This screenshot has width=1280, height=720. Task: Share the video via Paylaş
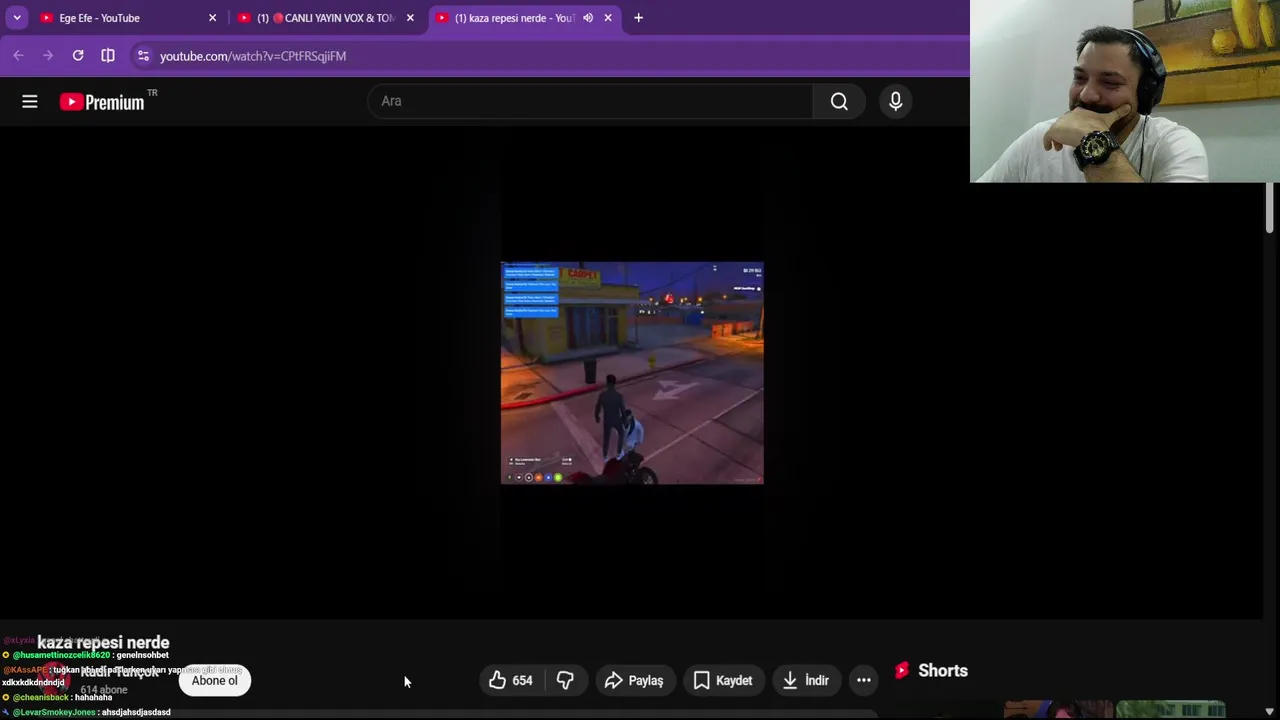(634, 680)
